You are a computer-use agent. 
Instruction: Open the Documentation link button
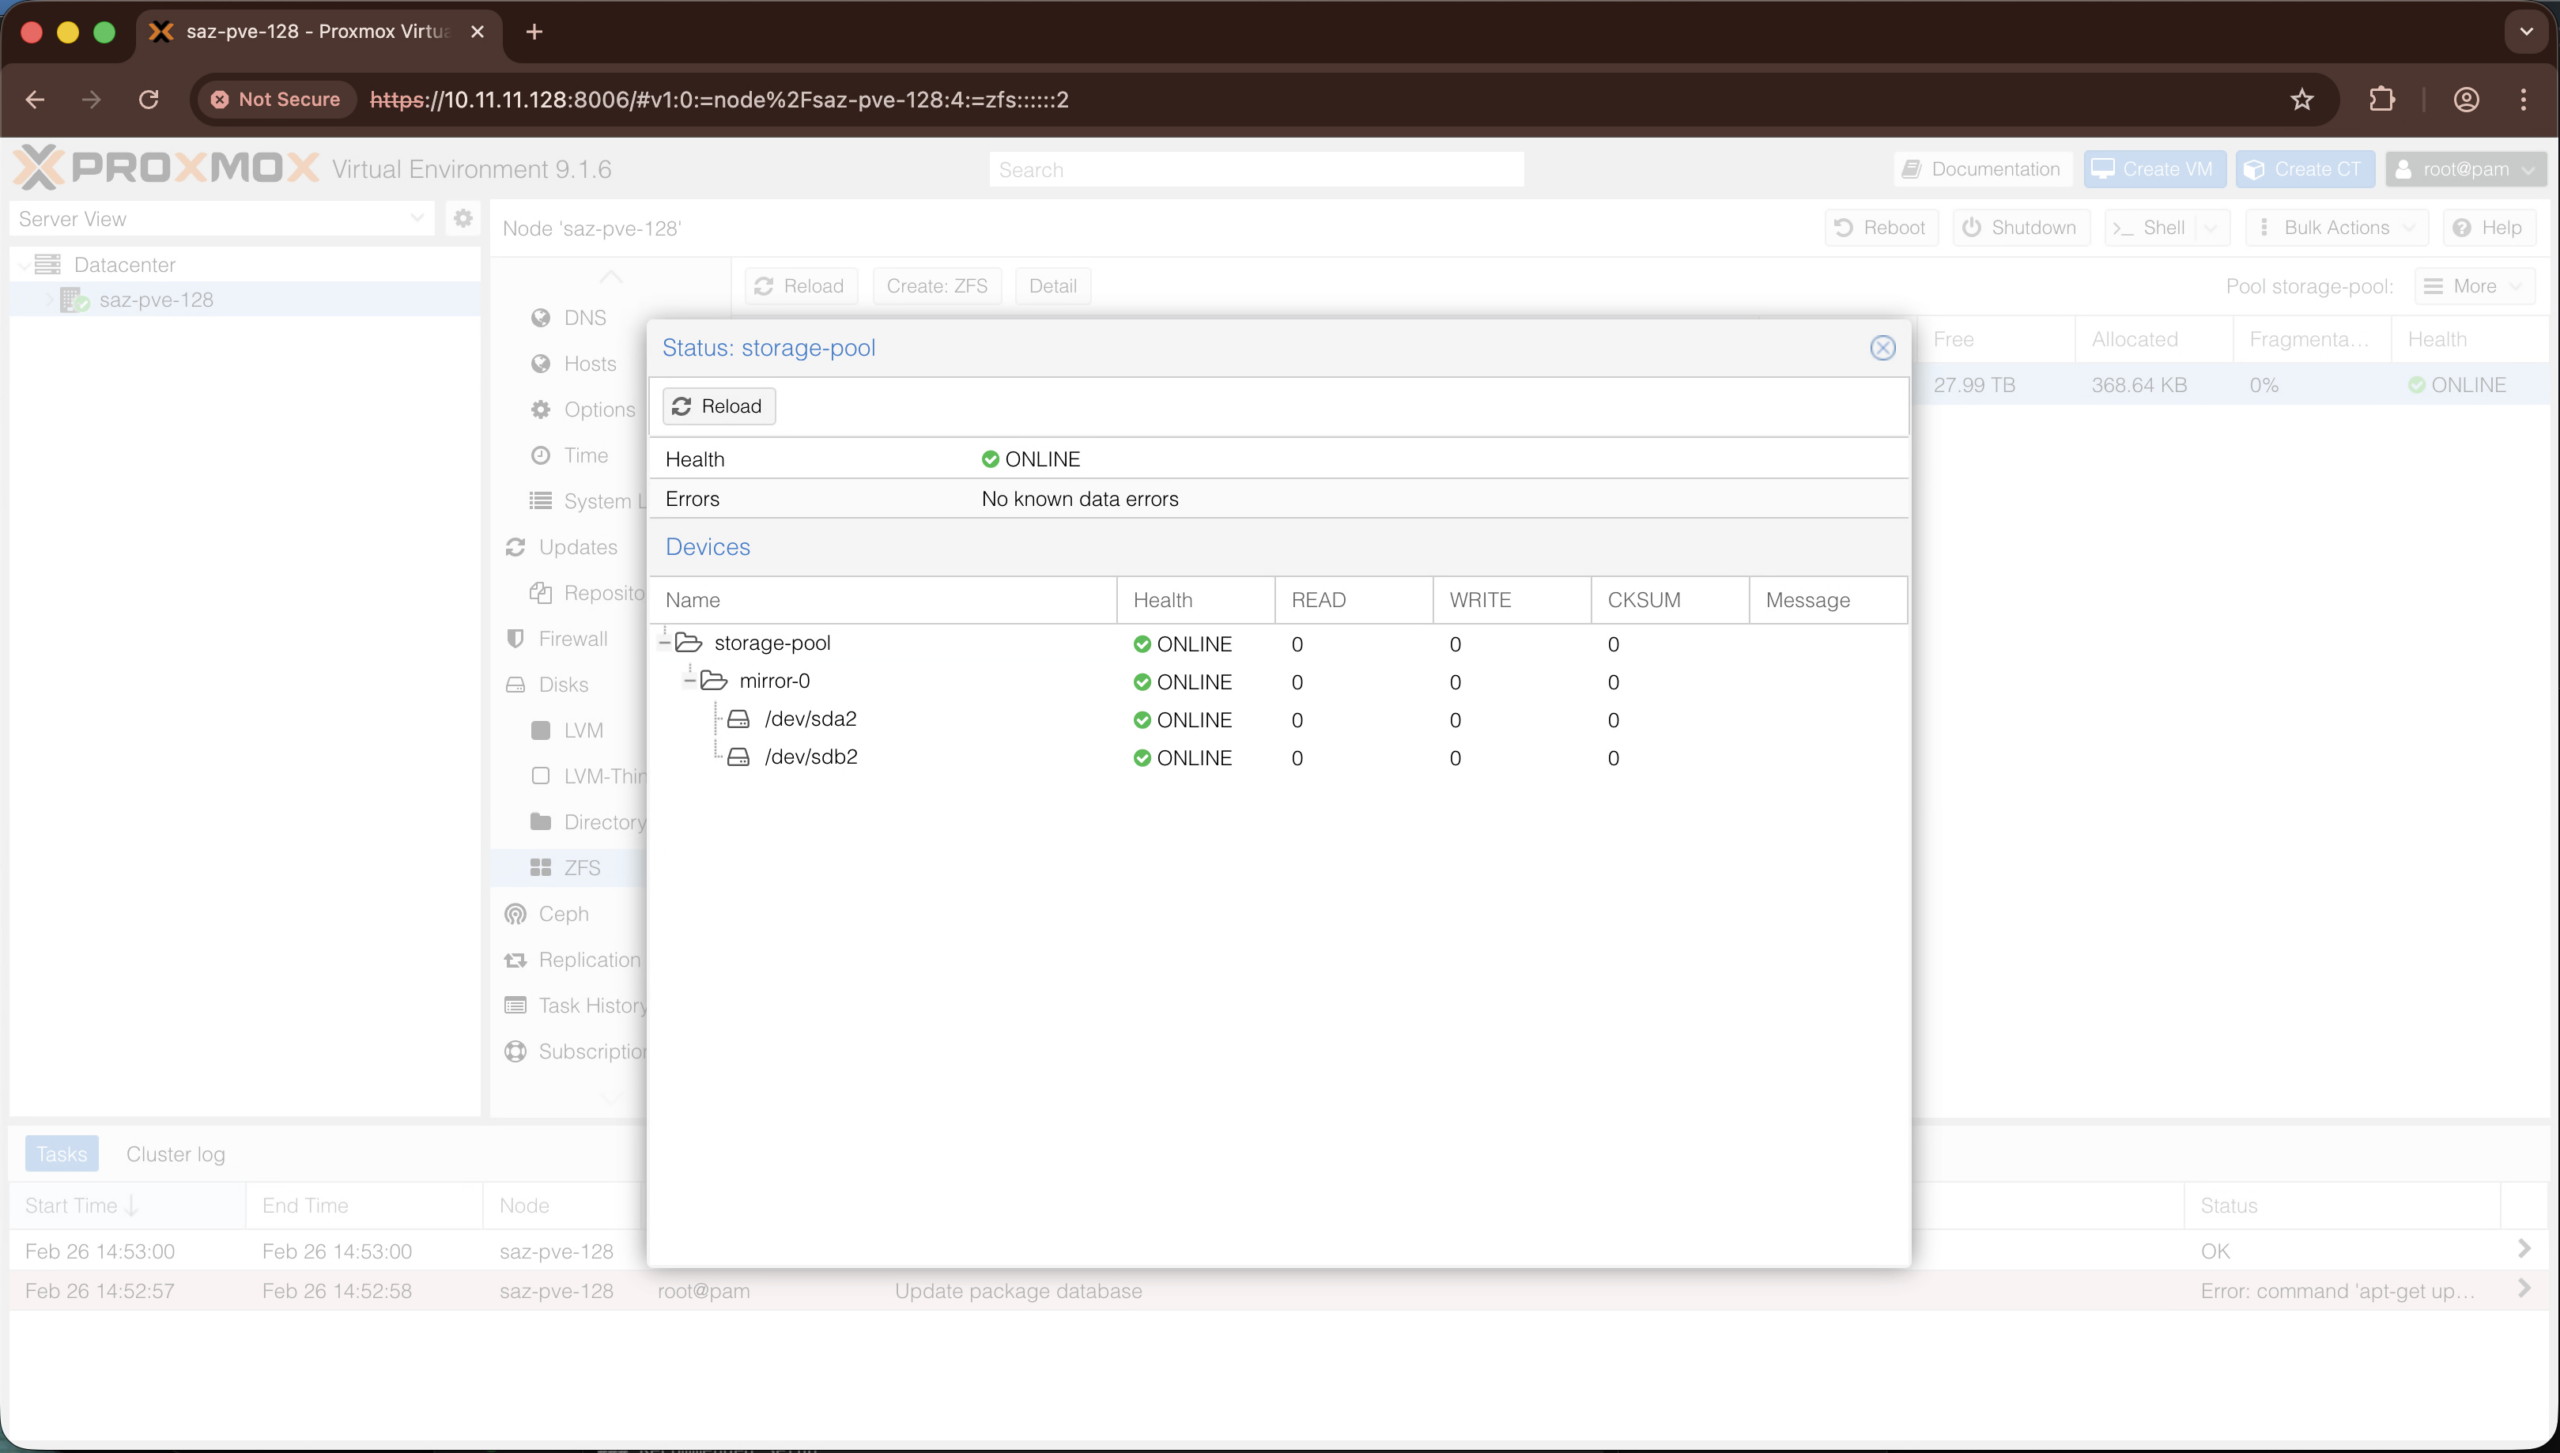click(x=1982, y=170)
